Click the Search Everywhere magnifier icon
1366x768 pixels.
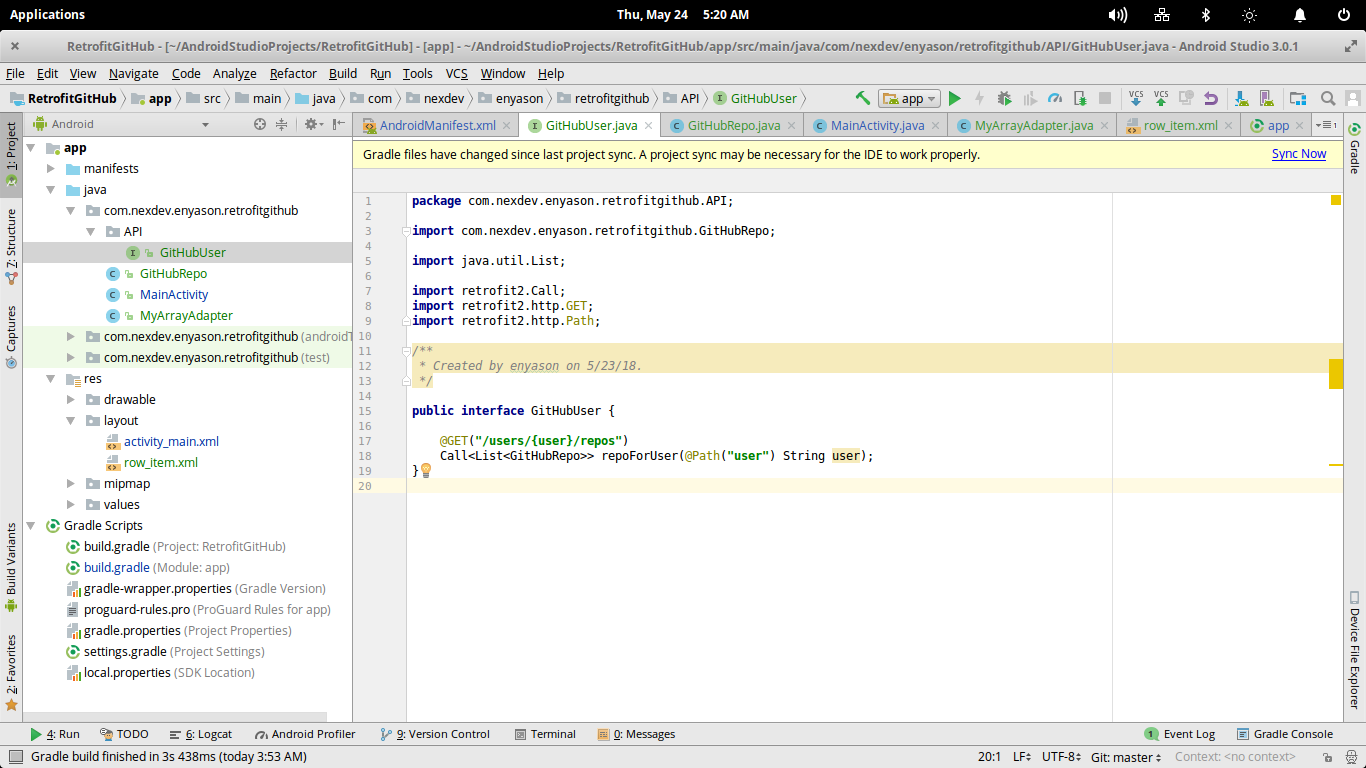(x=1328, y=98)
